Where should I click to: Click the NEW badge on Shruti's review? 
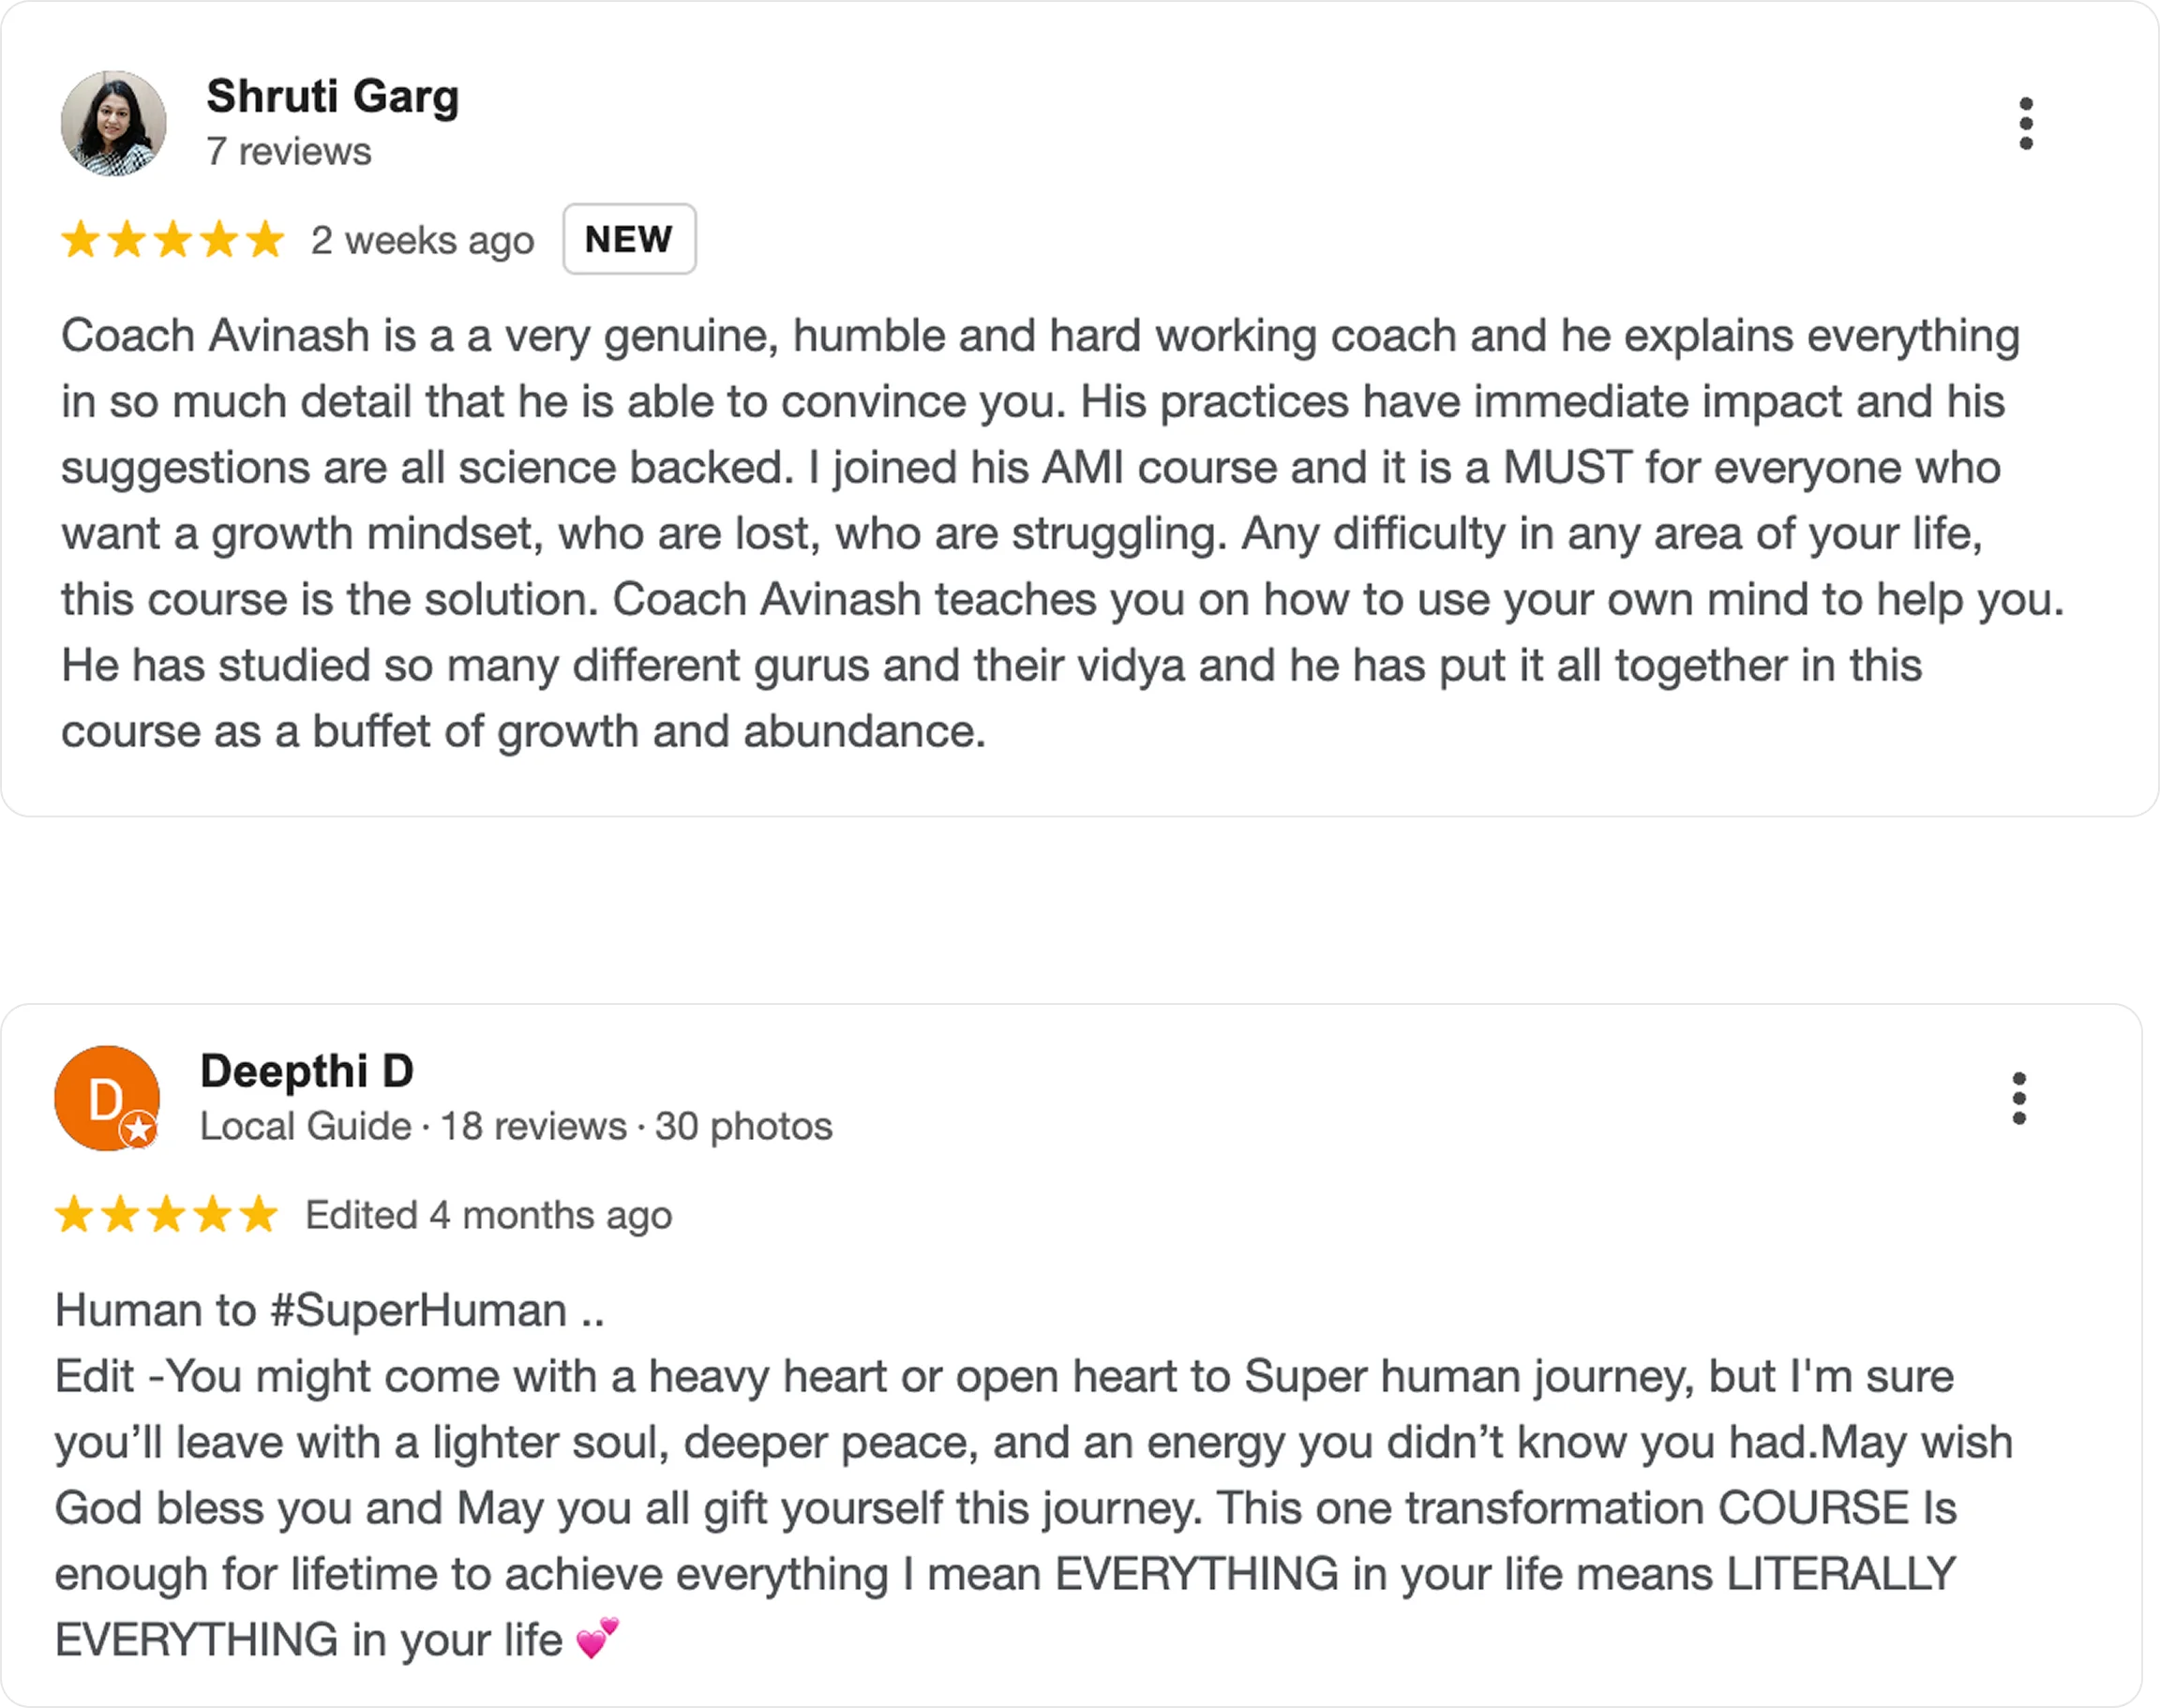pyautogui.click(x=629, y=239)
